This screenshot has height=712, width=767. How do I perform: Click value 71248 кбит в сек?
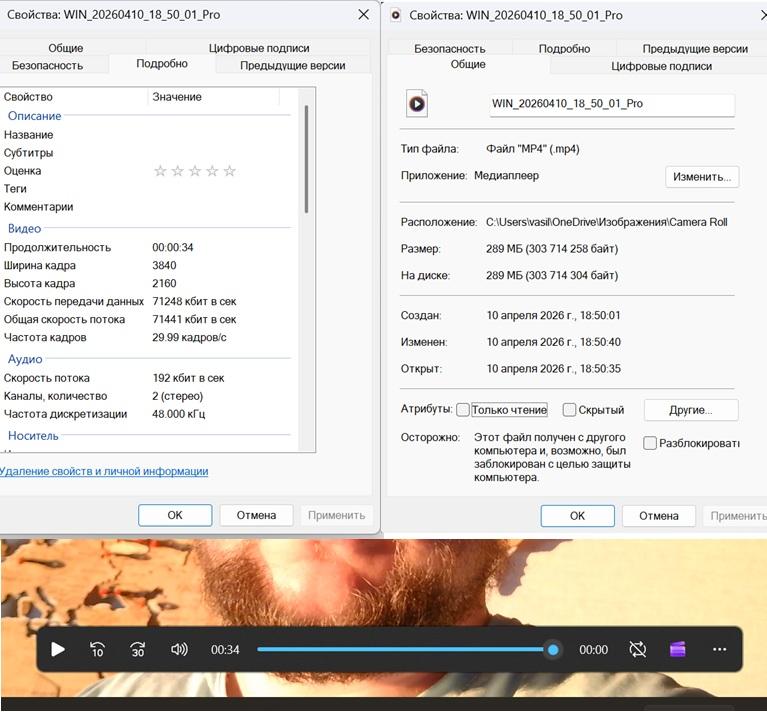coord(194,301)
